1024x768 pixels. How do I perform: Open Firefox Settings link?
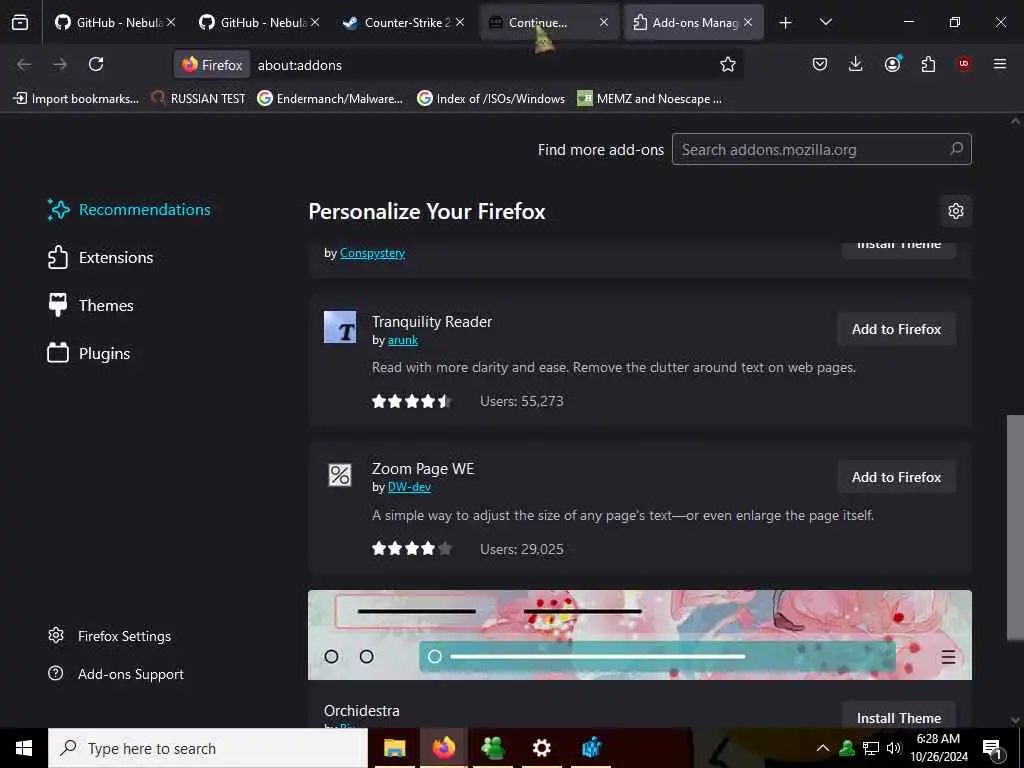[x=110, y=636]
